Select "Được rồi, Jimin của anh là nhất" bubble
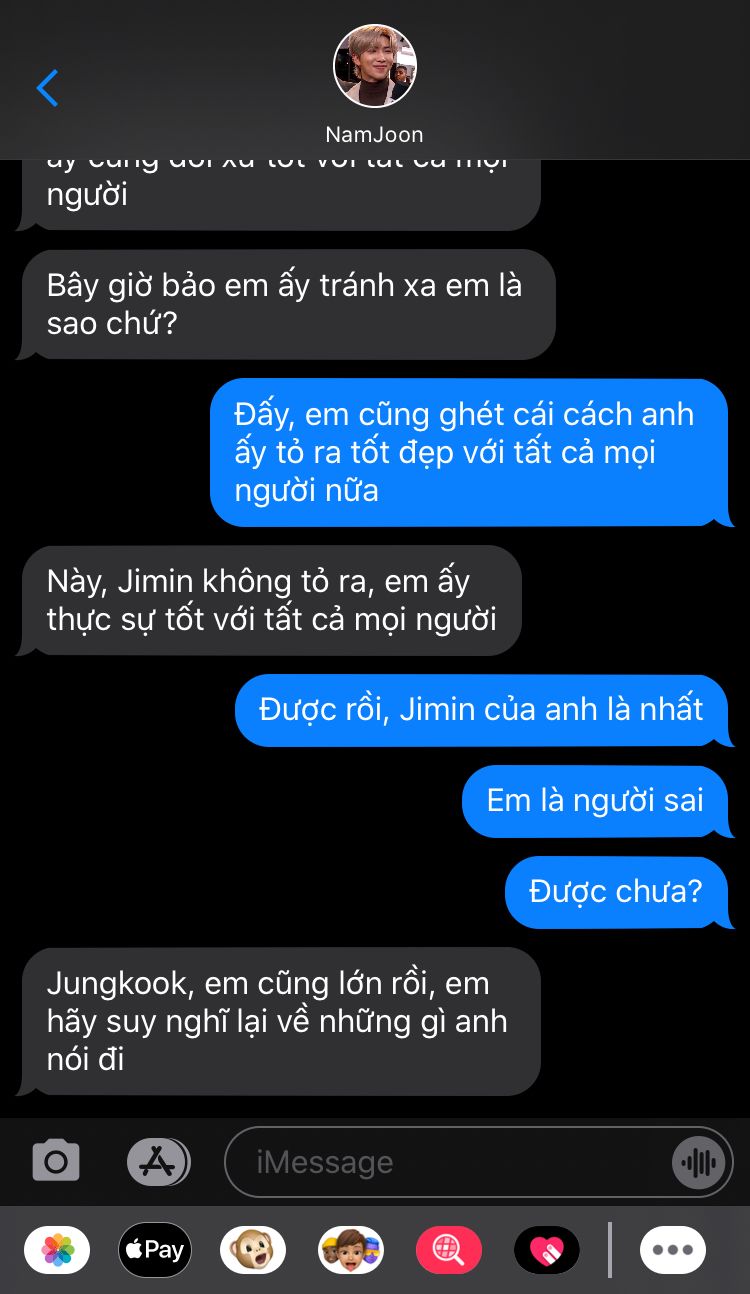The width and height of the screenshot is (750, 1294). pos(484,710)
